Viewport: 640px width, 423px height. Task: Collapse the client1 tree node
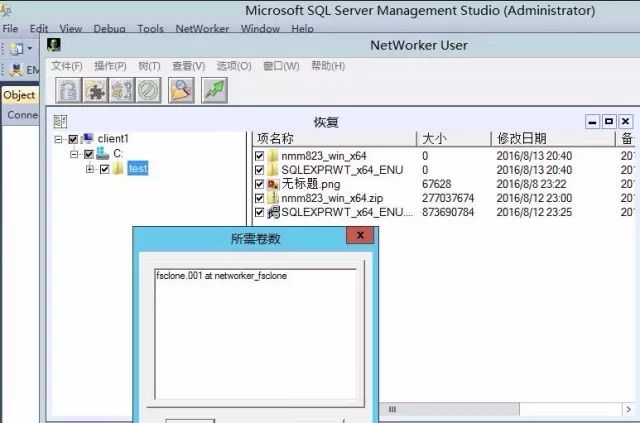[58, 139]
